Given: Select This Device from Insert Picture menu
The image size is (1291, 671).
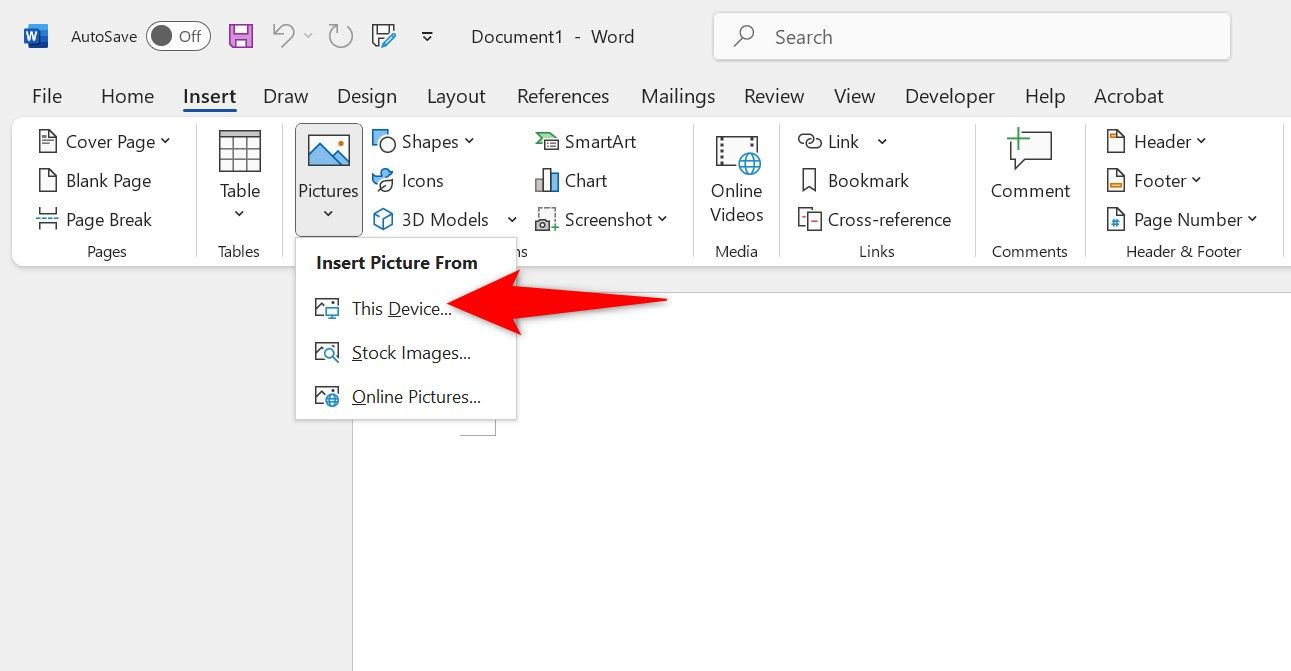Looking at the screenshot, I should [400, 308].
